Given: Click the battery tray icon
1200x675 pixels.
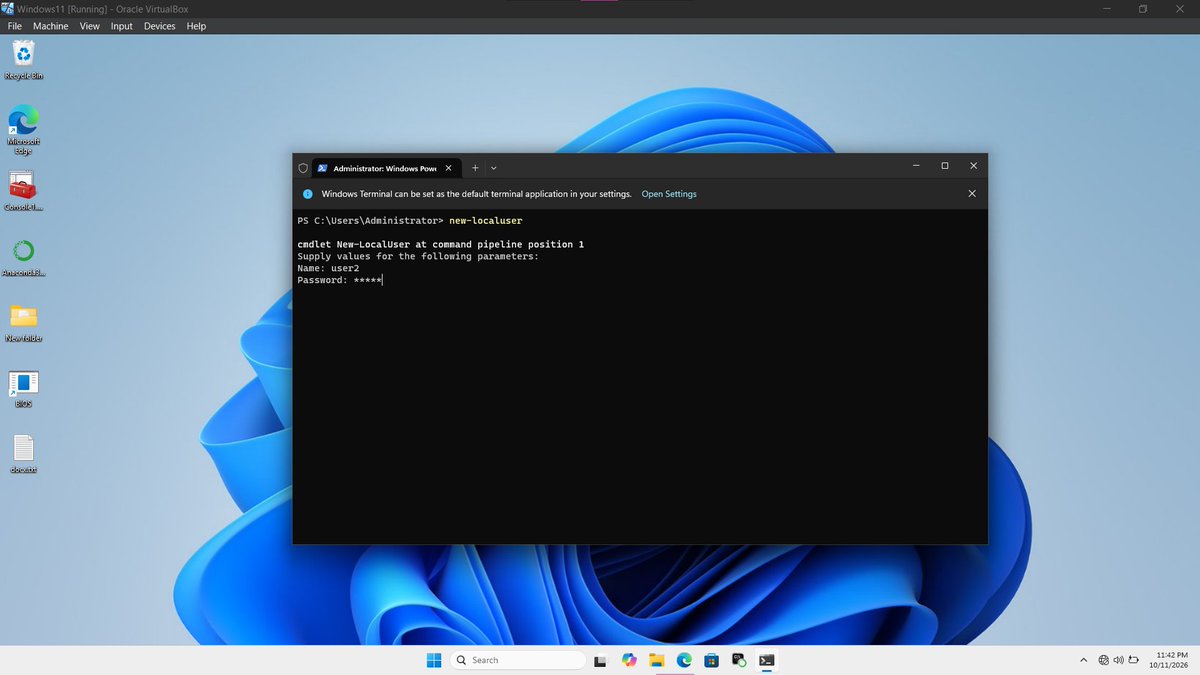Looking at the screenshot, I should [1133, 660].
